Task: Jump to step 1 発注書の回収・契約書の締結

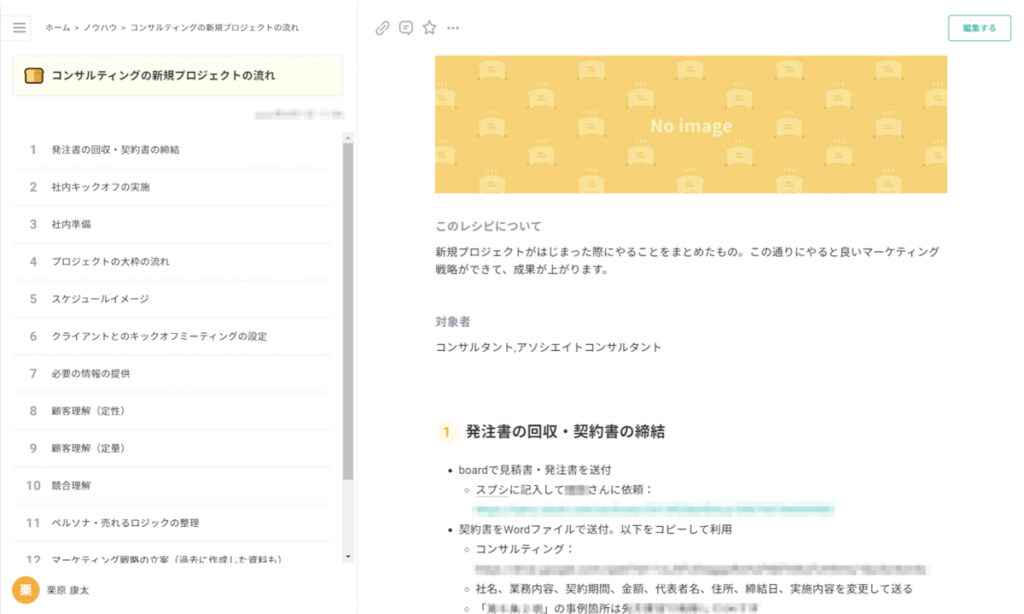Action: [x=172, y=150]
